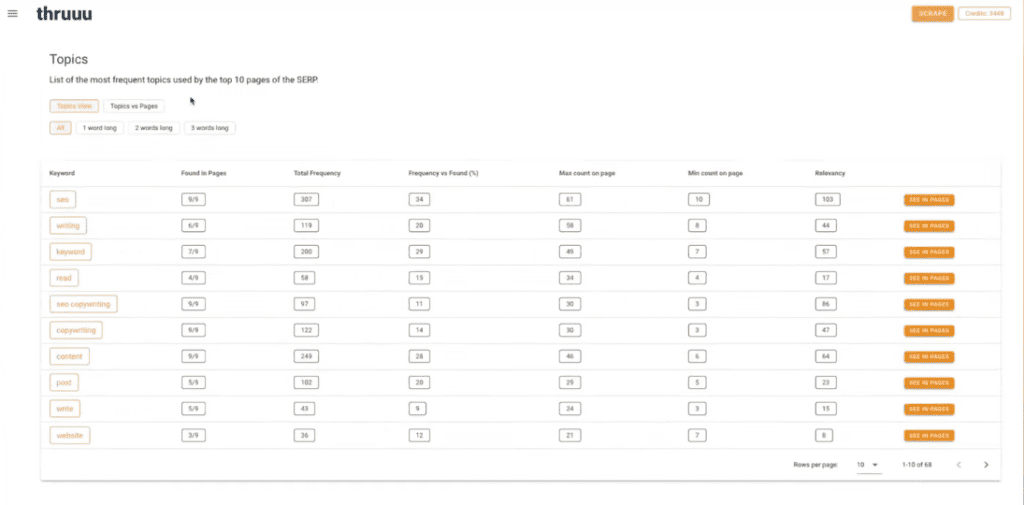Open the hamburger navigation menu
The height and width of the screenshot is (505, 1024).
pos(12,14)
